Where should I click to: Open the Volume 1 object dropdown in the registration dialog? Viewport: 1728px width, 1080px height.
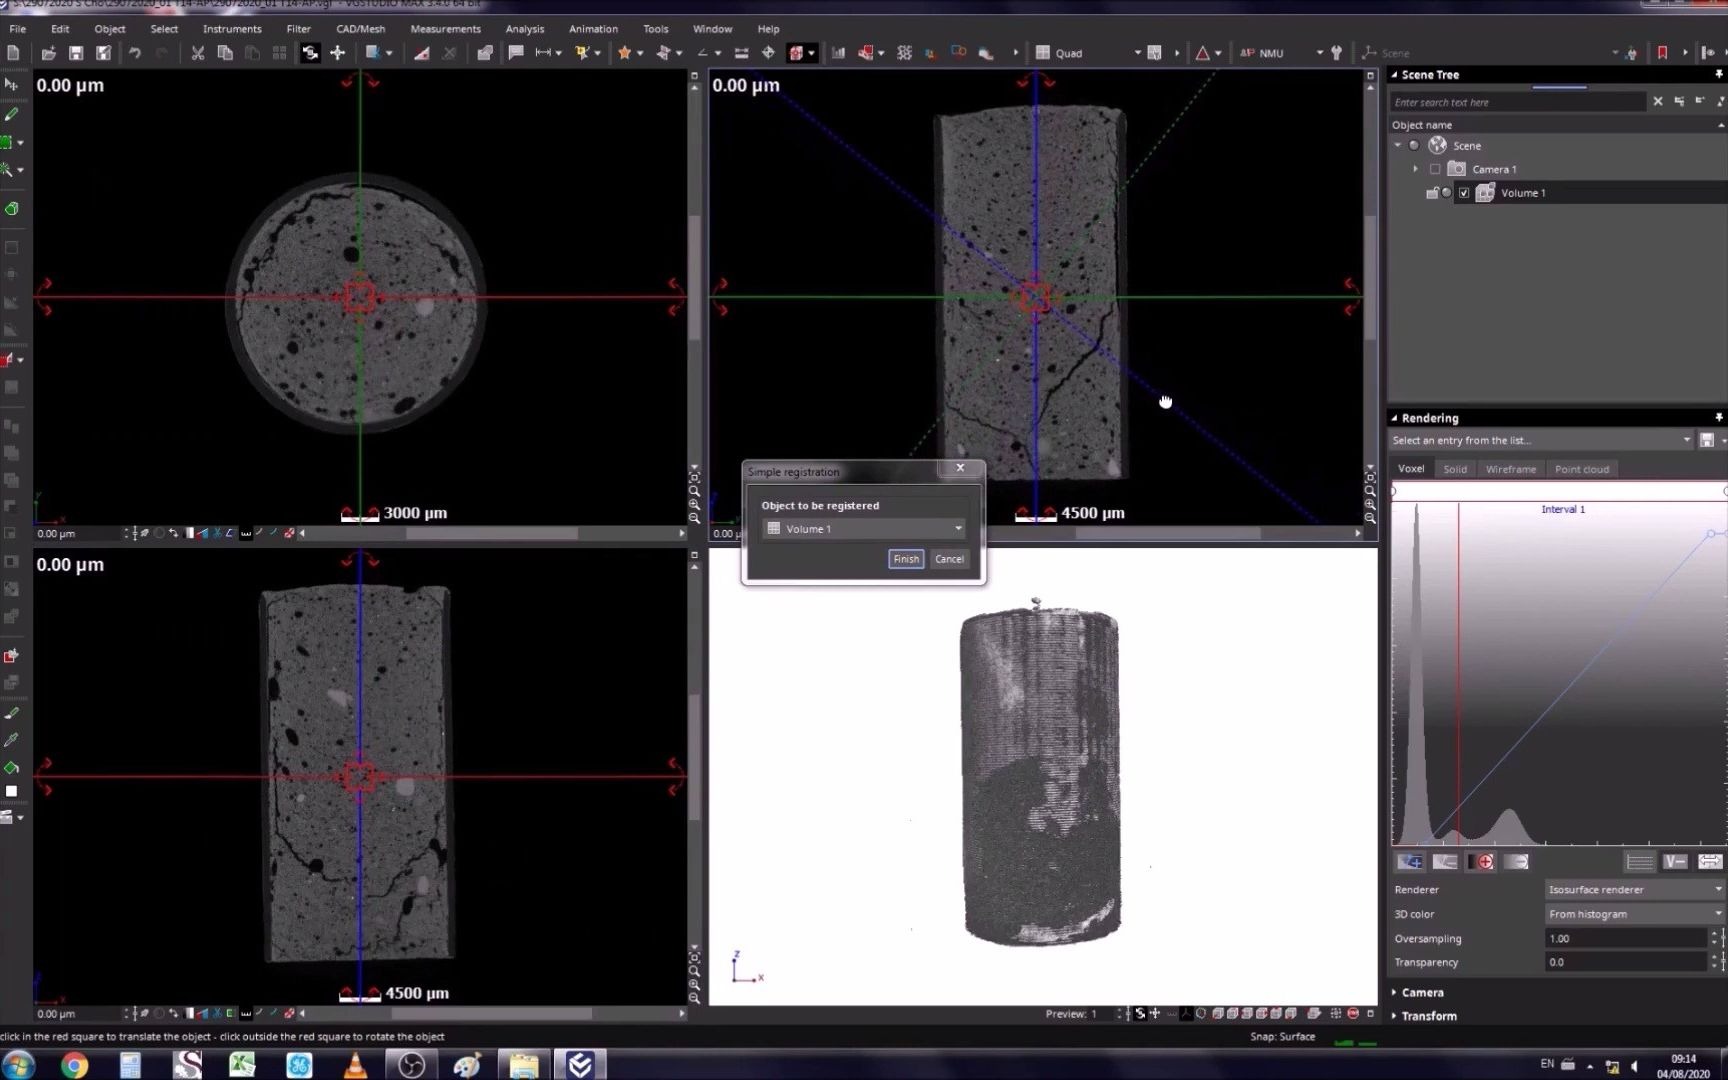(x=864, y=529)
